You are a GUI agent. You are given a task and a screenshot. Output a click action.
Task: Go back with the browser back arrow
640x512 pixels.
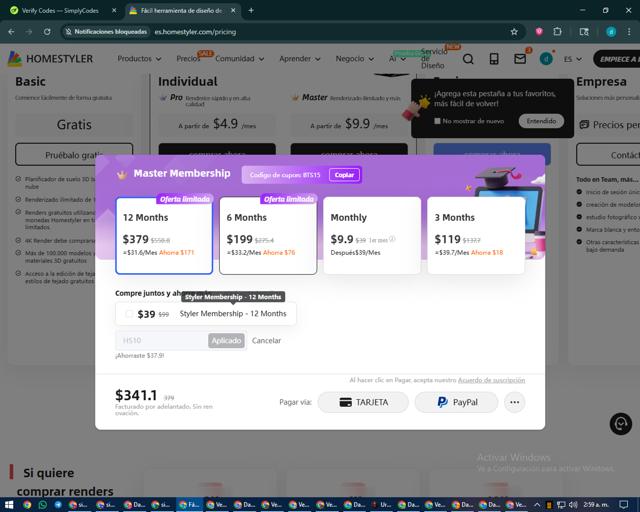click(11, 32)
